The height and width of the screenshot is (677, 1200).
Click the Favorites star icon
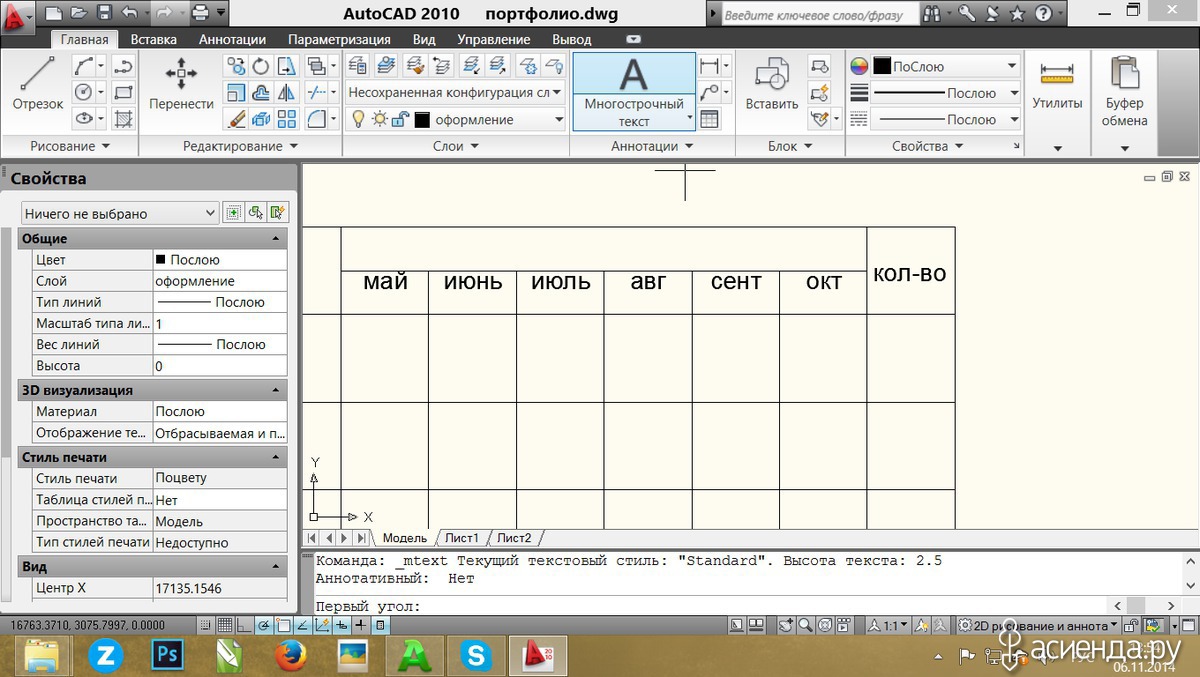(1017, 14)
